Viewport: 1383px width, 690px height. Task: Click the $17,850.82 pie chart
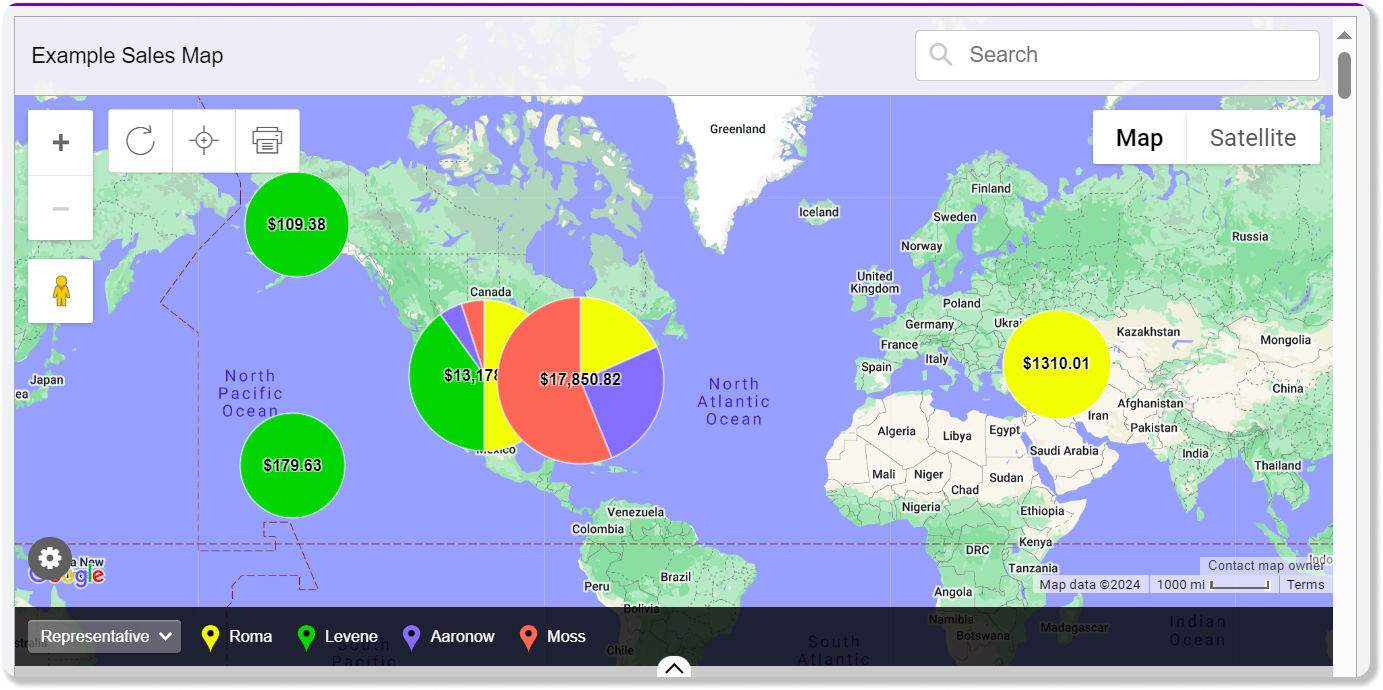click(581, 380)
